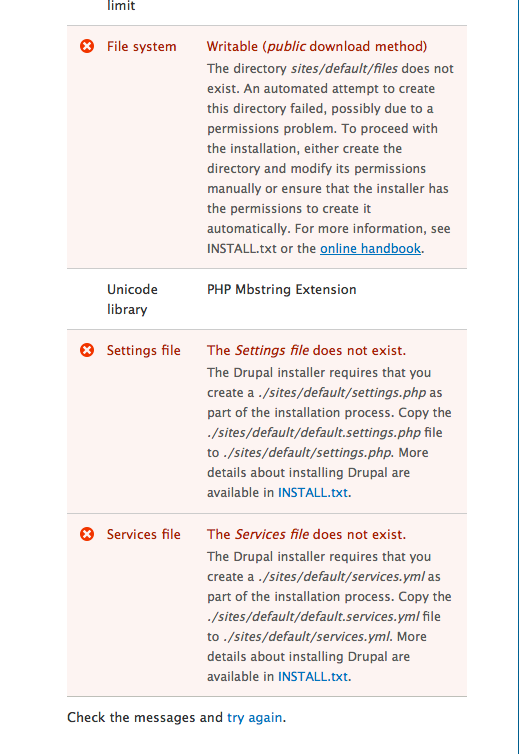Select the Services file requirement label
This screenshot has width=519, height=754.
click(143, 534)
